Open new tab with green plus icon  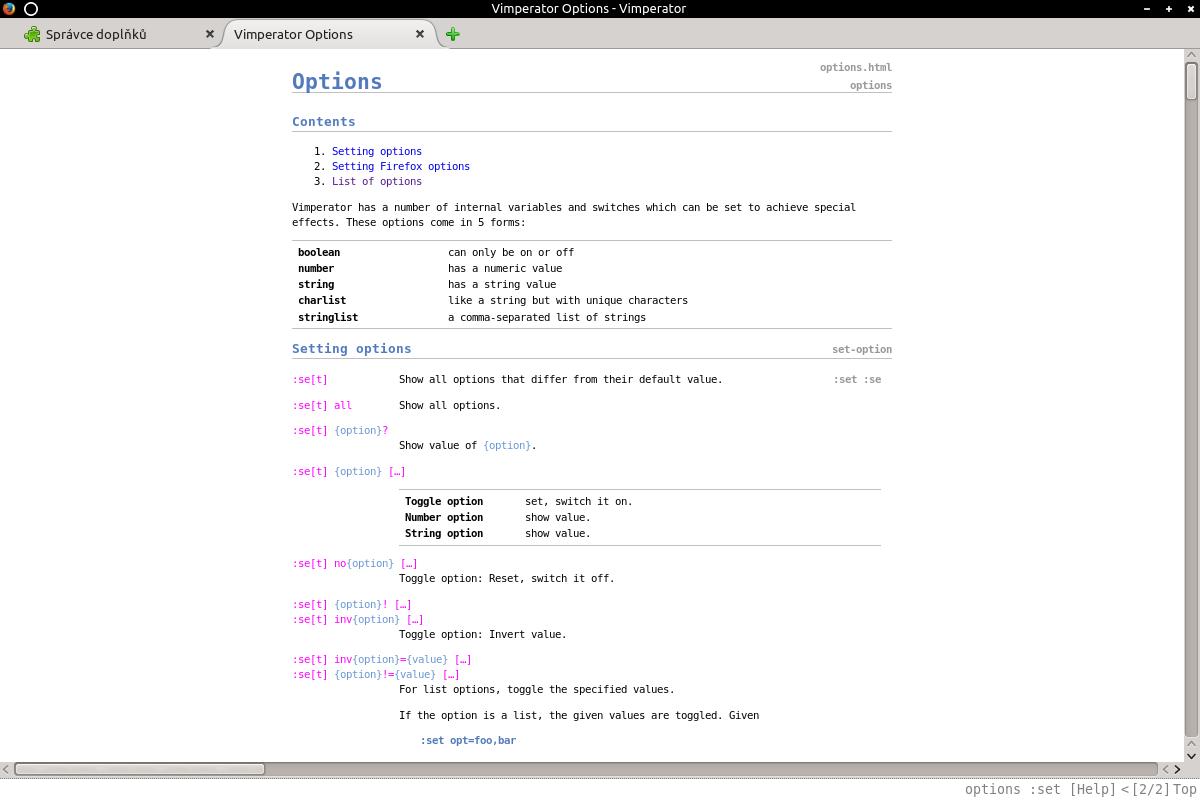(x=453, y=34)
